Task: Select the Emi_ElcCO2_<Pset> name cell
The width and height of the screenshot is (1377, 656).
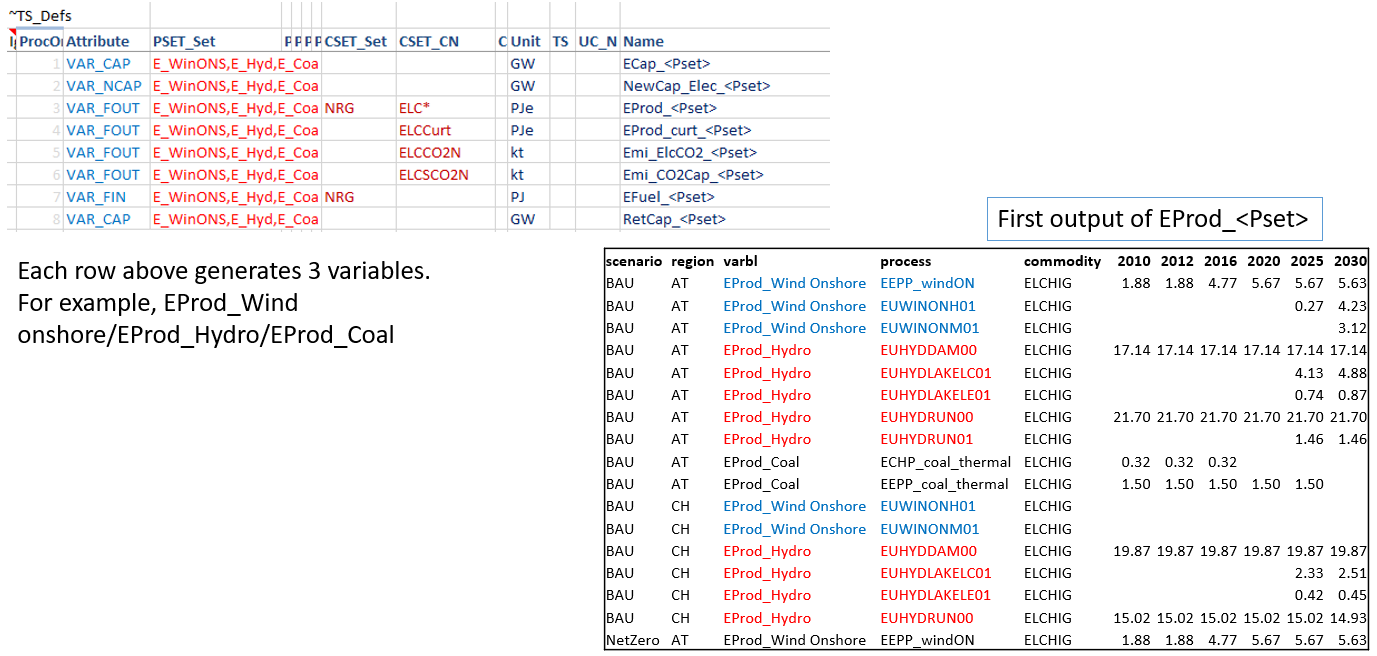Action: click(x=689, y=152)
